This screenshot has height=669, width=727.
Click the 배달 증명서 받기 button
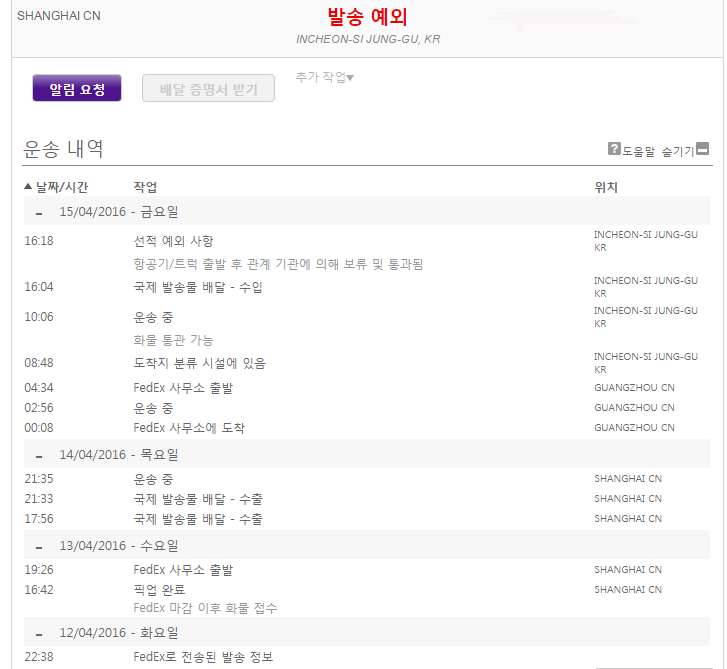point(208,89)
